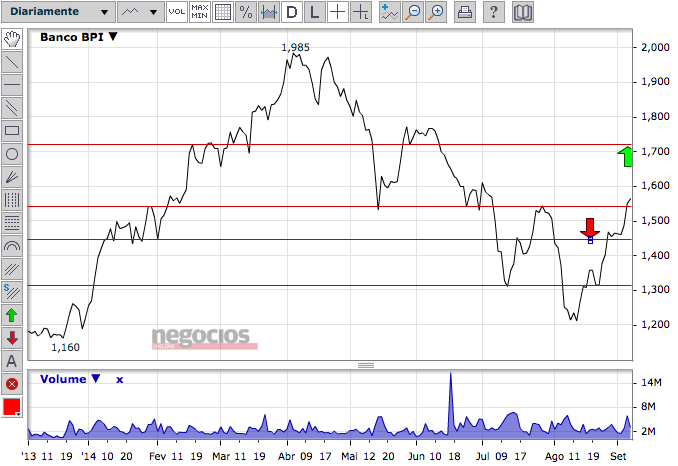Add an indicator with the plus-chart icon
The image size is (678, 466).
coord(390,12)
